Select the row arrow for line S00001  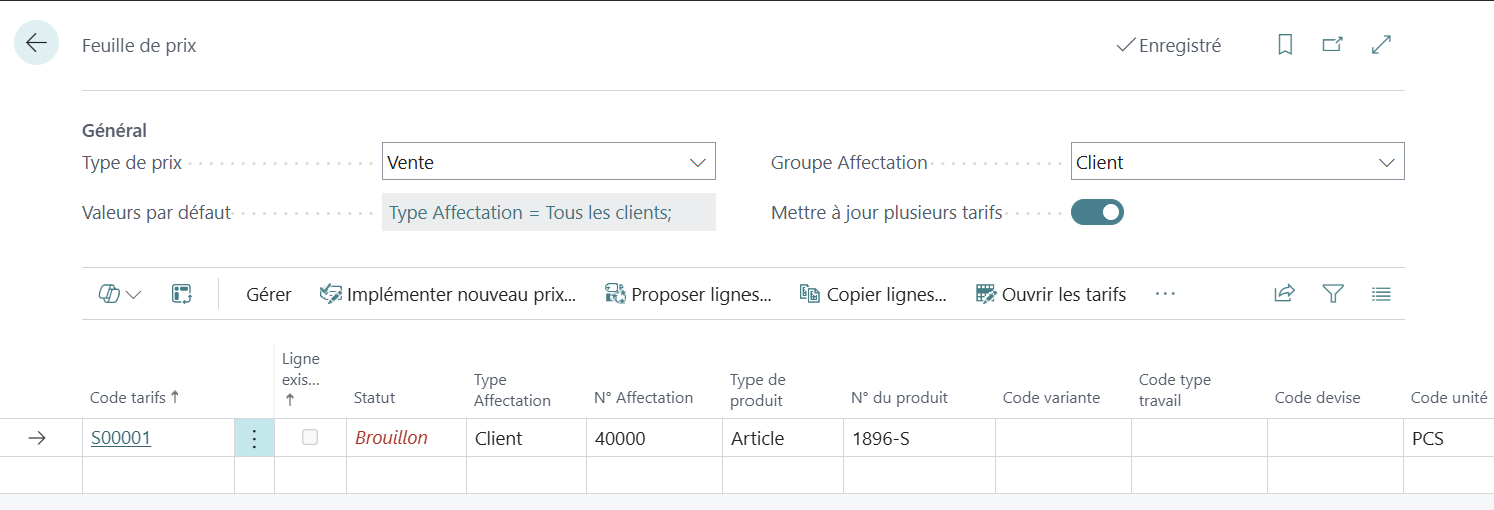(37, 438)
